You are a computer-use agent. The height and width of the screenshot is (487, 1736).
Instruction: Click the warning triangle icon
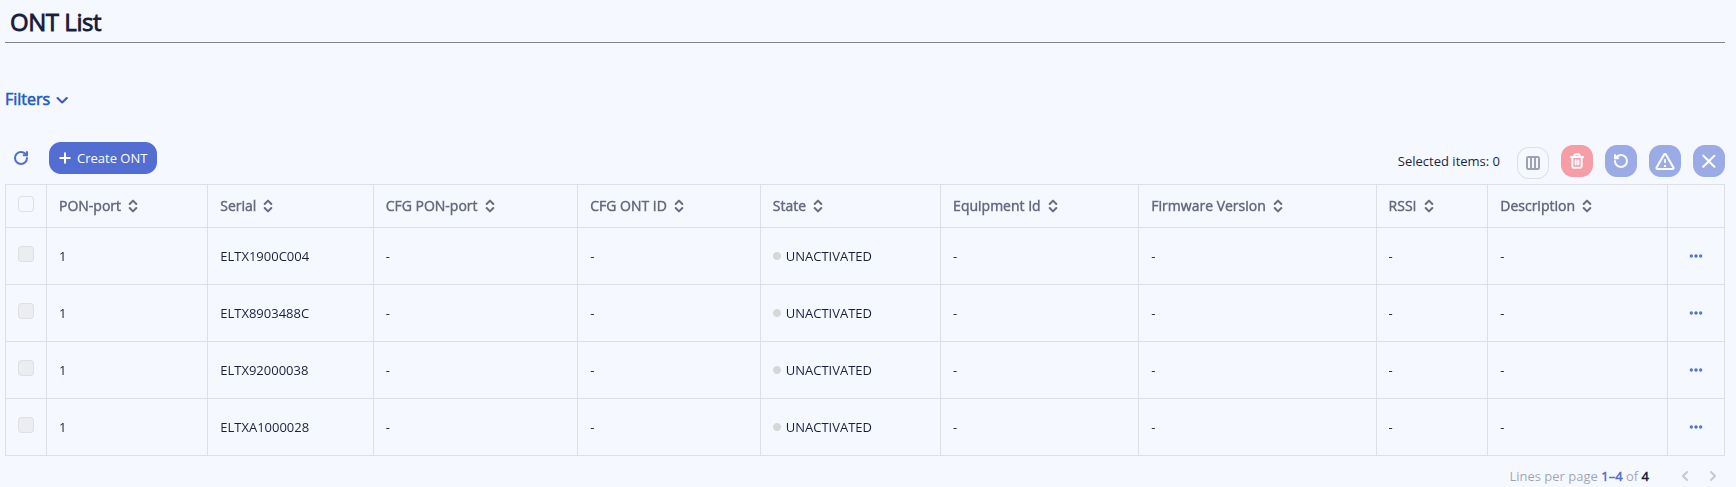click(x=1664, y=161)
